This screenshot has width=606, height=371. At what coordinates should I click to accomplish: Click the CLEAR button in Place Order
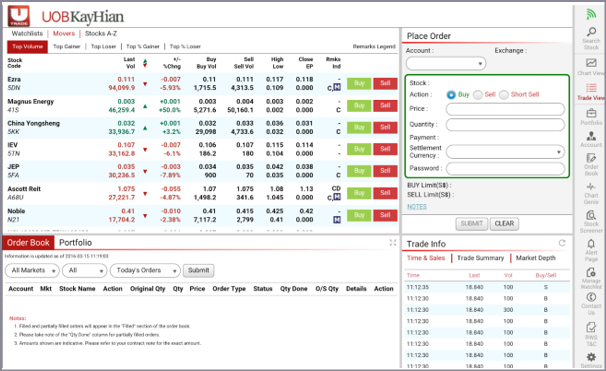click(504, 224)
